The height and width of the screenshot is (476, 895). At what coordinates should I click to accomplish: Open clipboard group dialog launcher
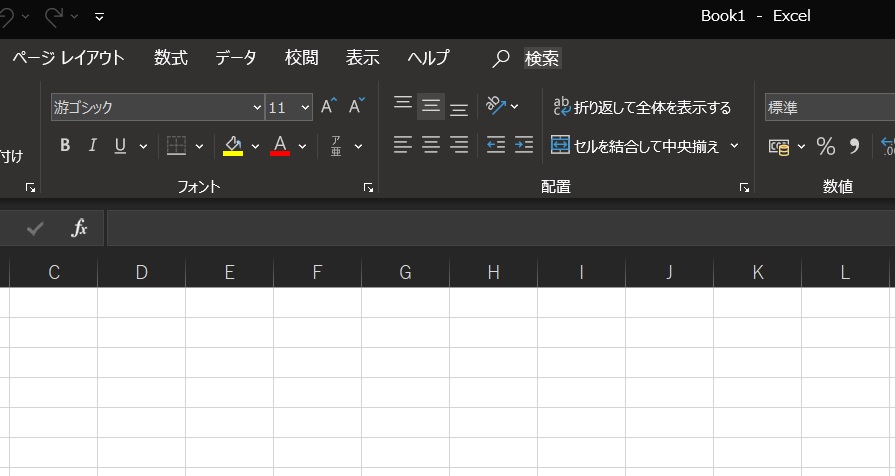[31, 188]
